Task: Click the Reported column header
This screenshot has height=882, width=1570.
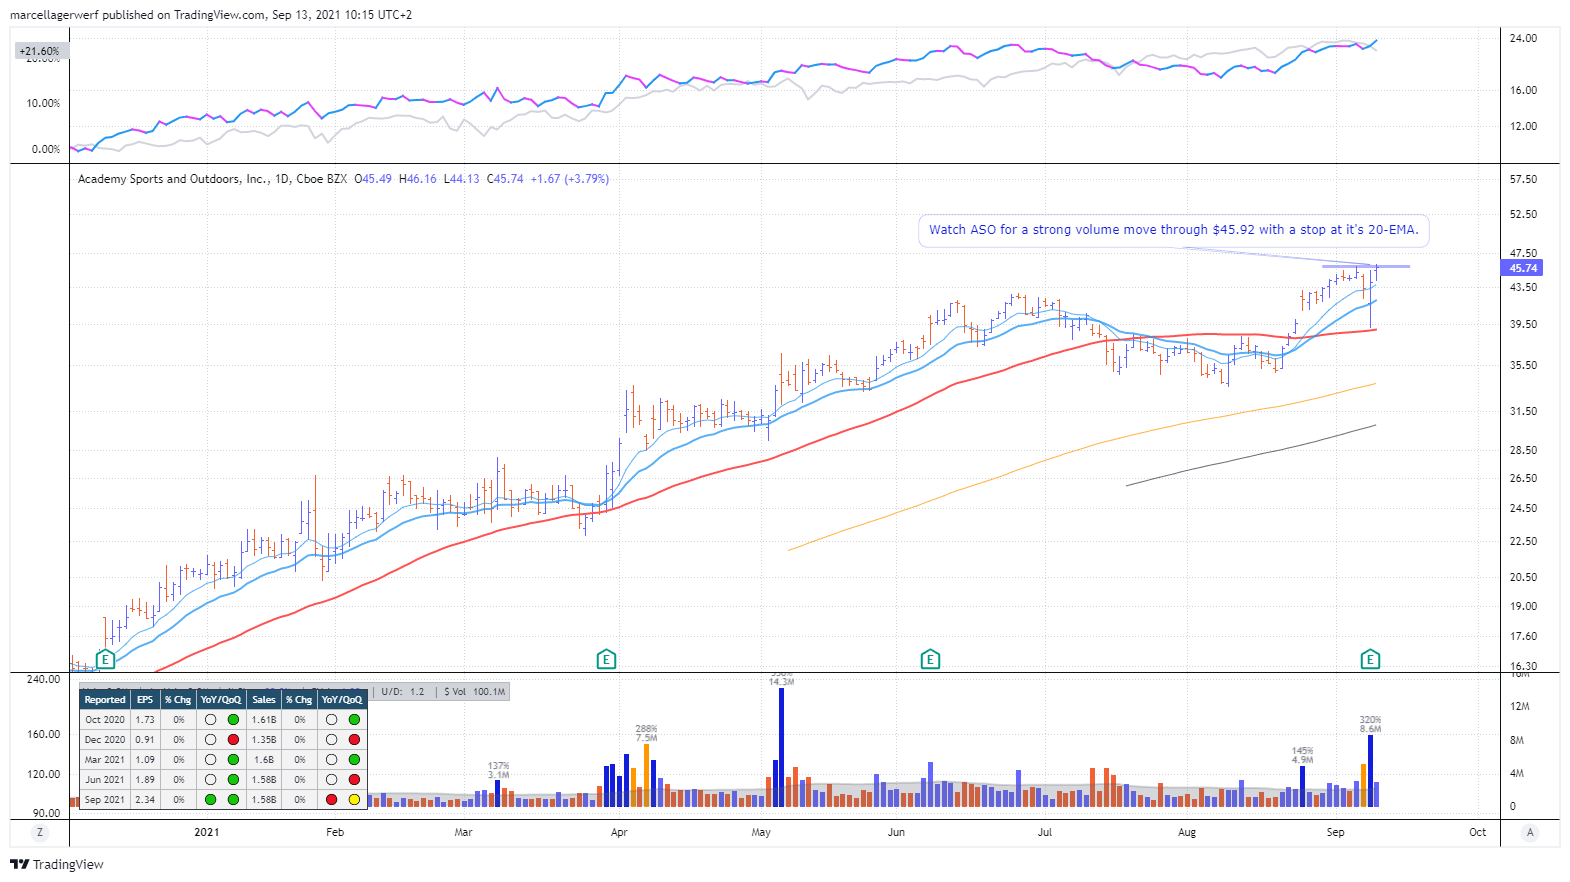Action: (105, 700)
